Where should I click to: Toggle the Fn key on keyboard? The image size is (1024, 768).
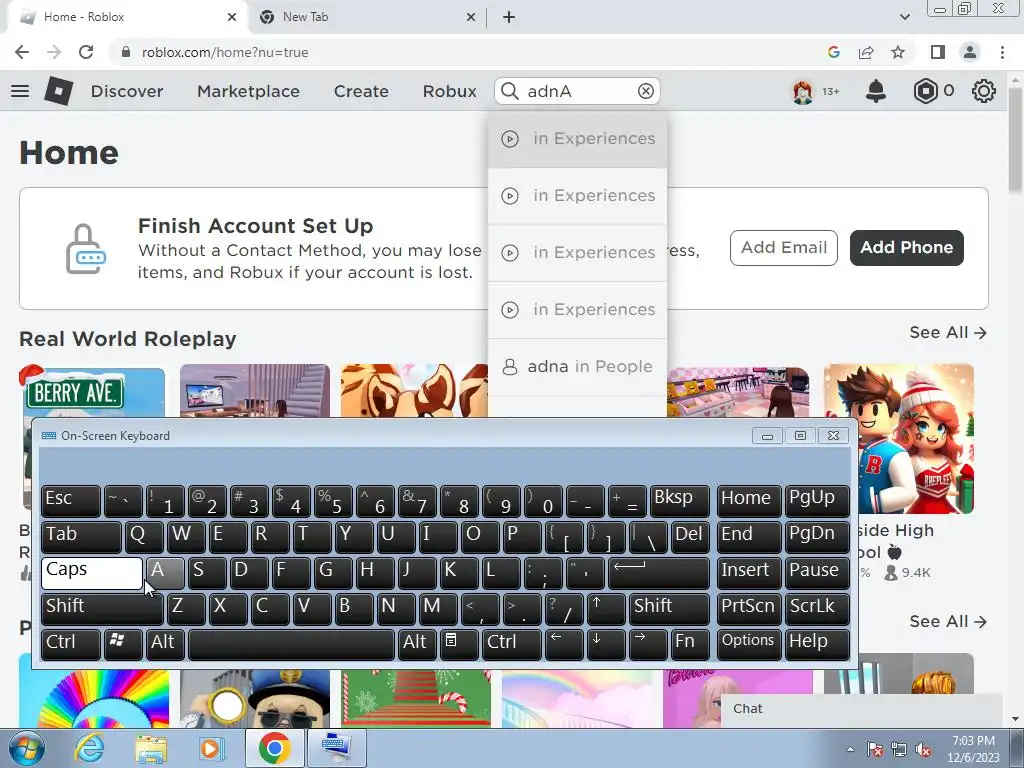click(690, 645)
